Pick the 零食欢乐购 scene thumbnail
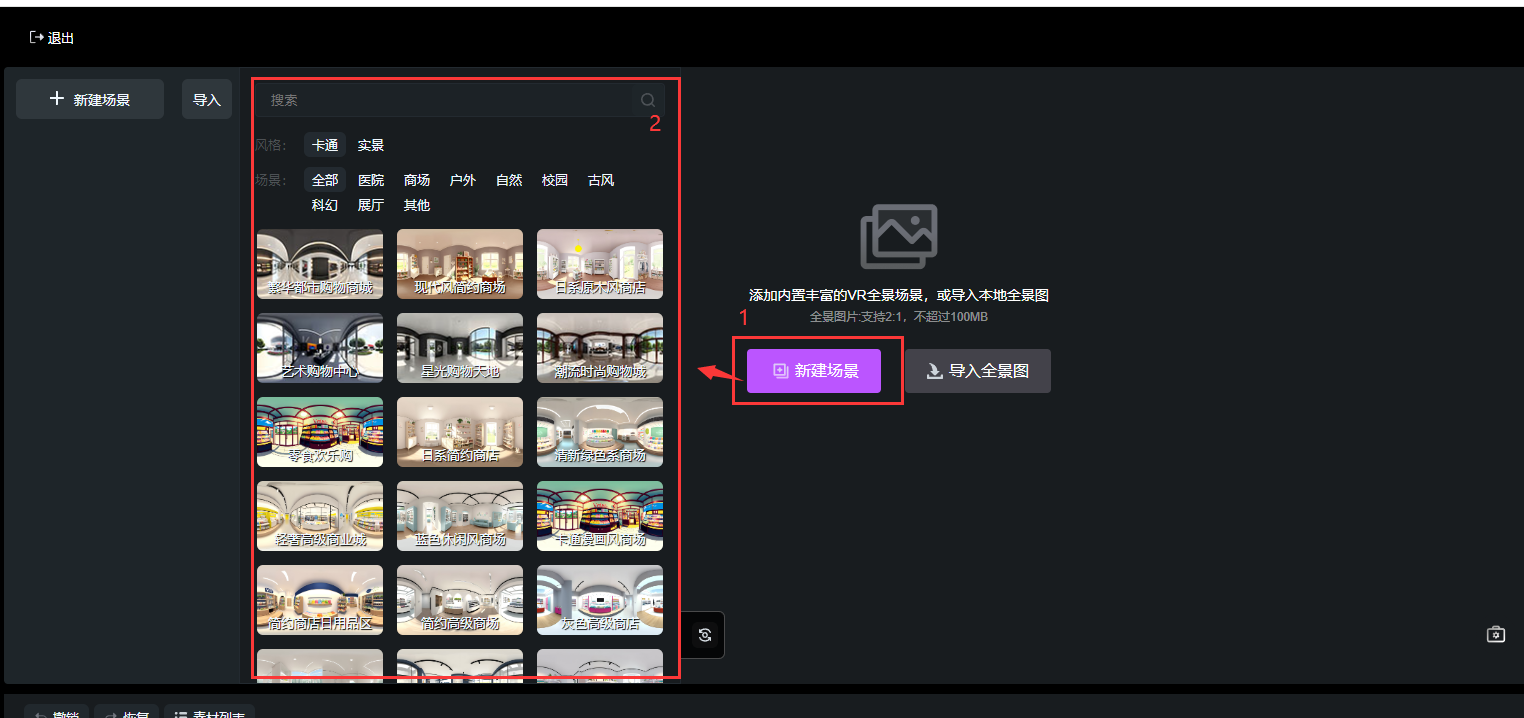Viewport: 1524px width, 718px height. [320, 431]
